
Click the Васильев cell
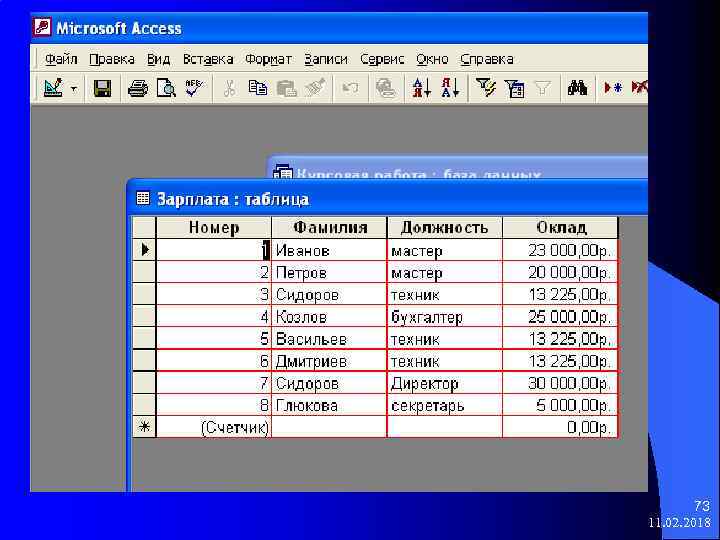coord(329,339)
